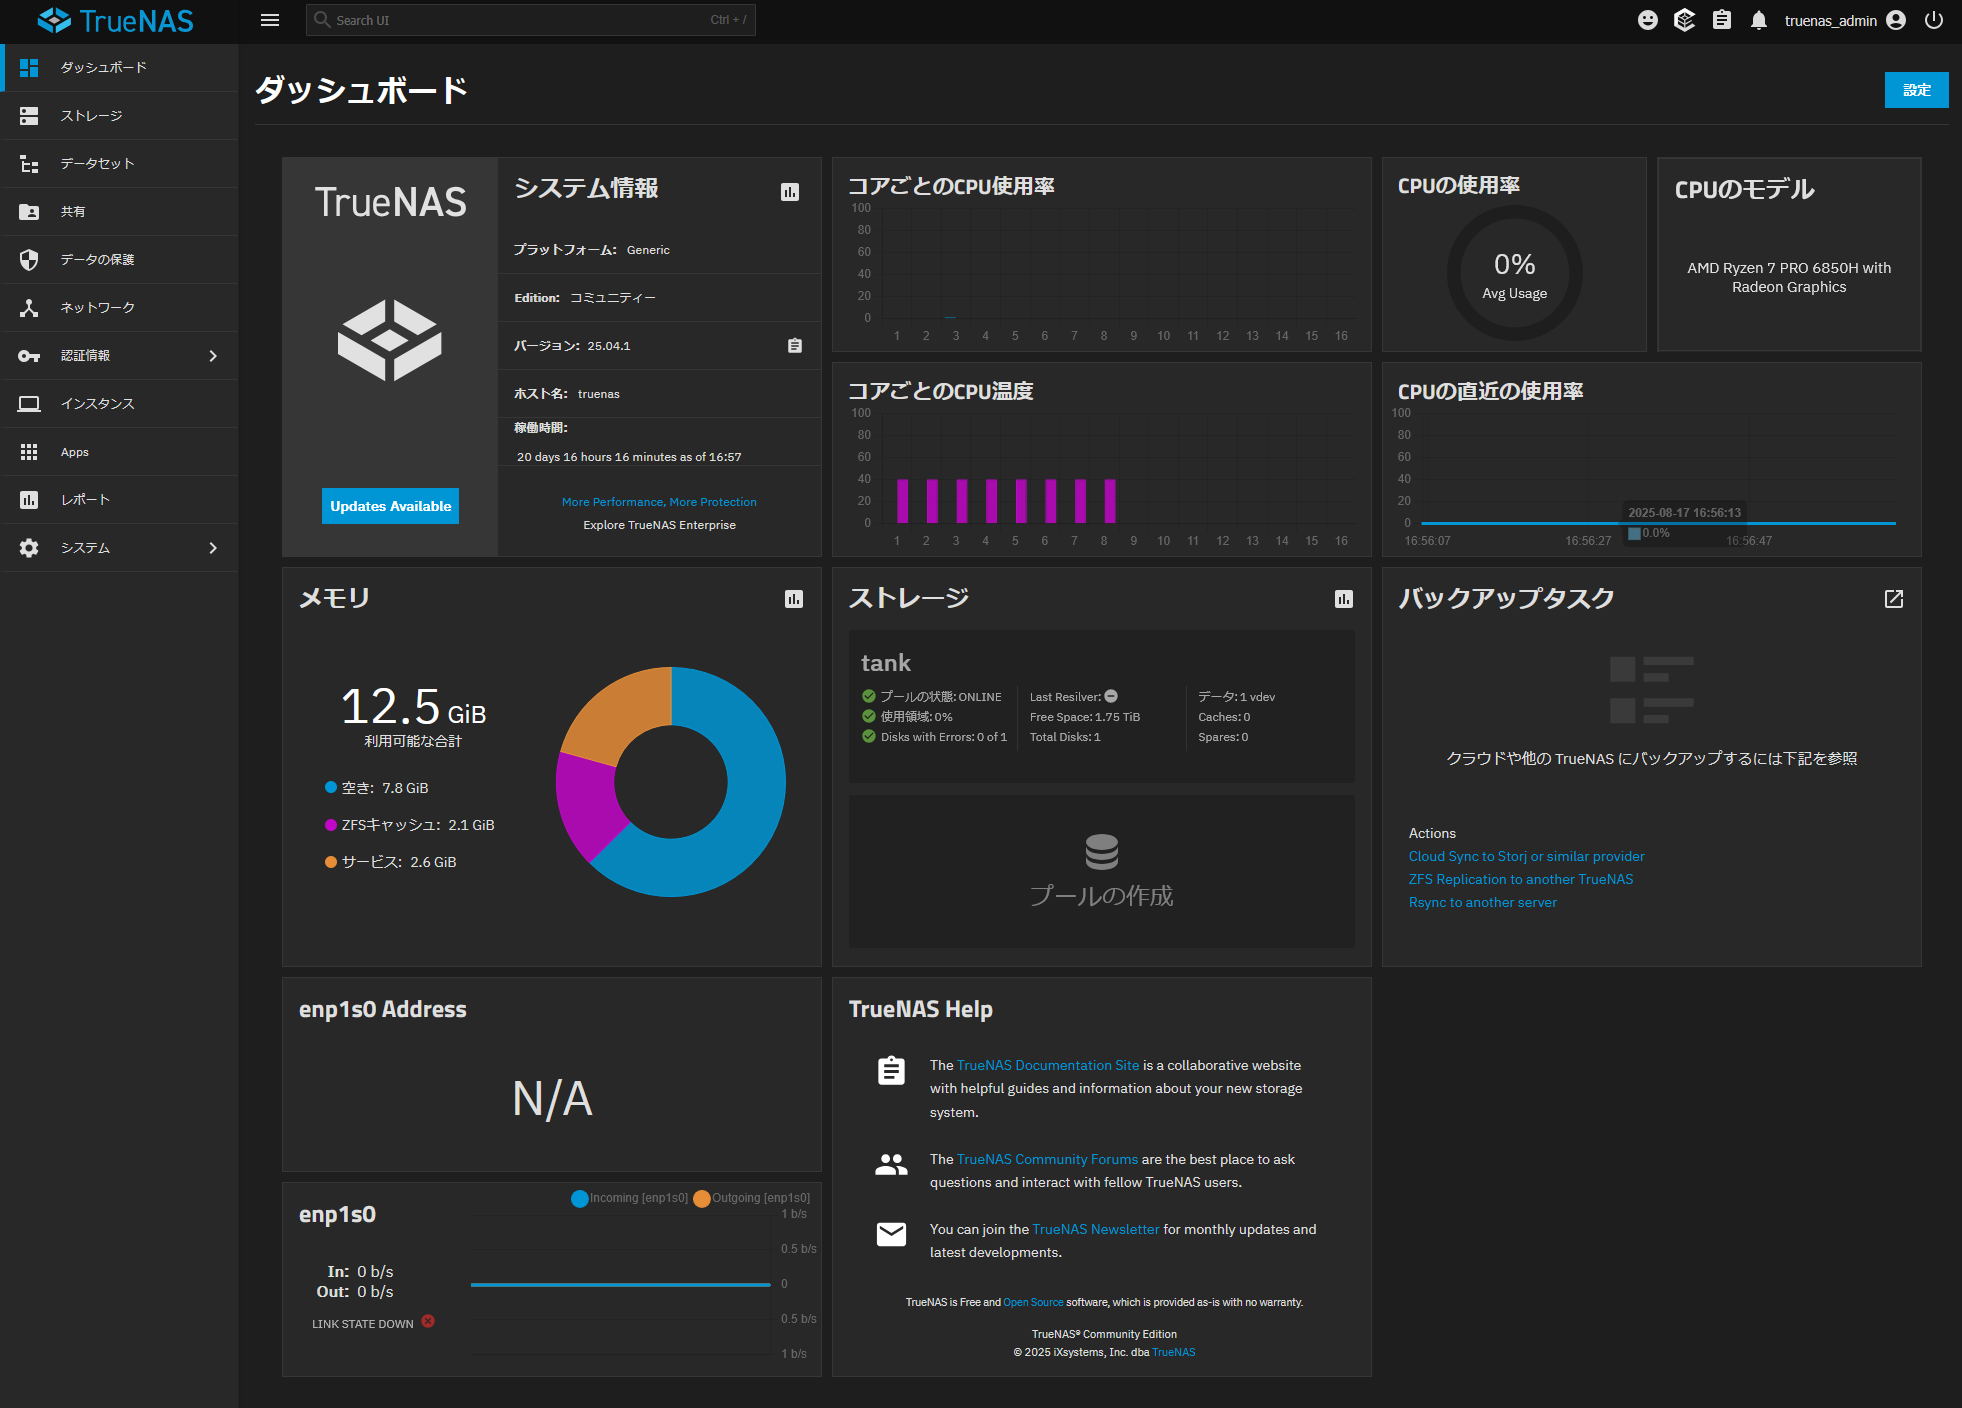Click the Network sidebar icon
The width and height of the screenshot is (1962, 1408).
tap(29, 308)
